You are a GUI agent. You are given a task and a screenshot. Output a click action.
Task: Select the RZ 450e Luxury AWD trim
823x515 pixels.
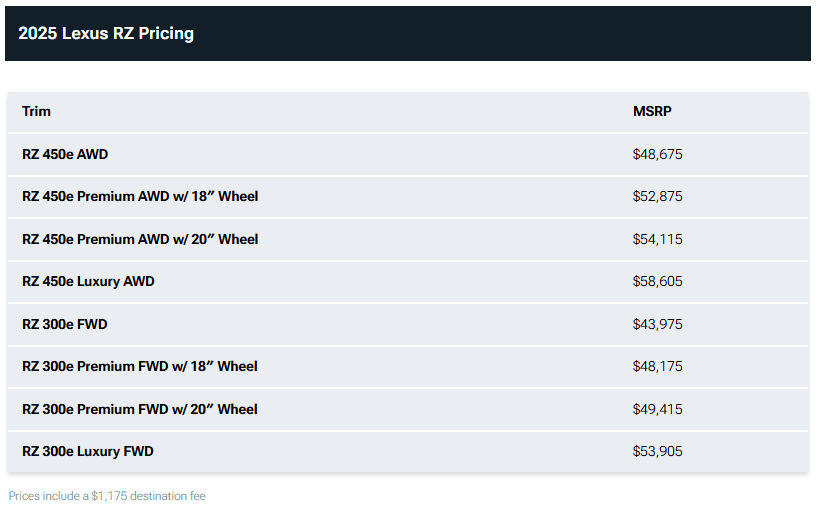88,281
